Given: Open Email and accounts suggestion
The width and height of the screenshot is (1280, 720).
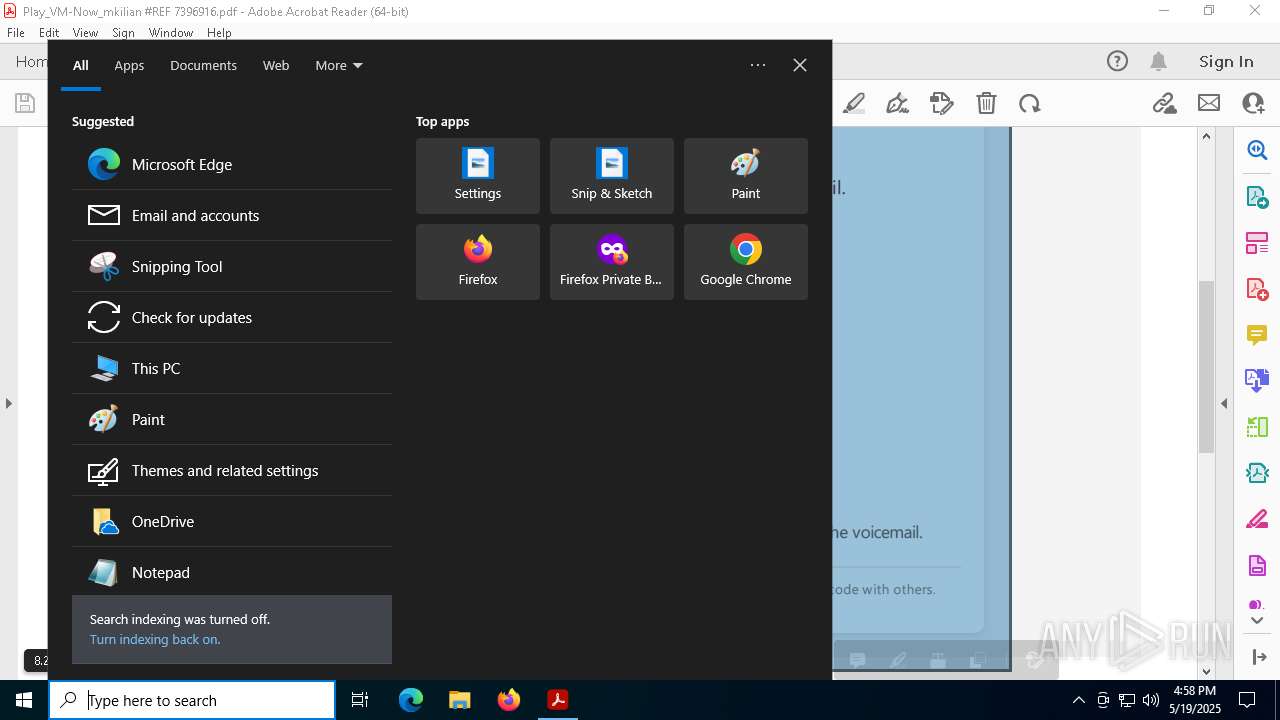Looking at the screenshot, I should (x=231, y=215).
